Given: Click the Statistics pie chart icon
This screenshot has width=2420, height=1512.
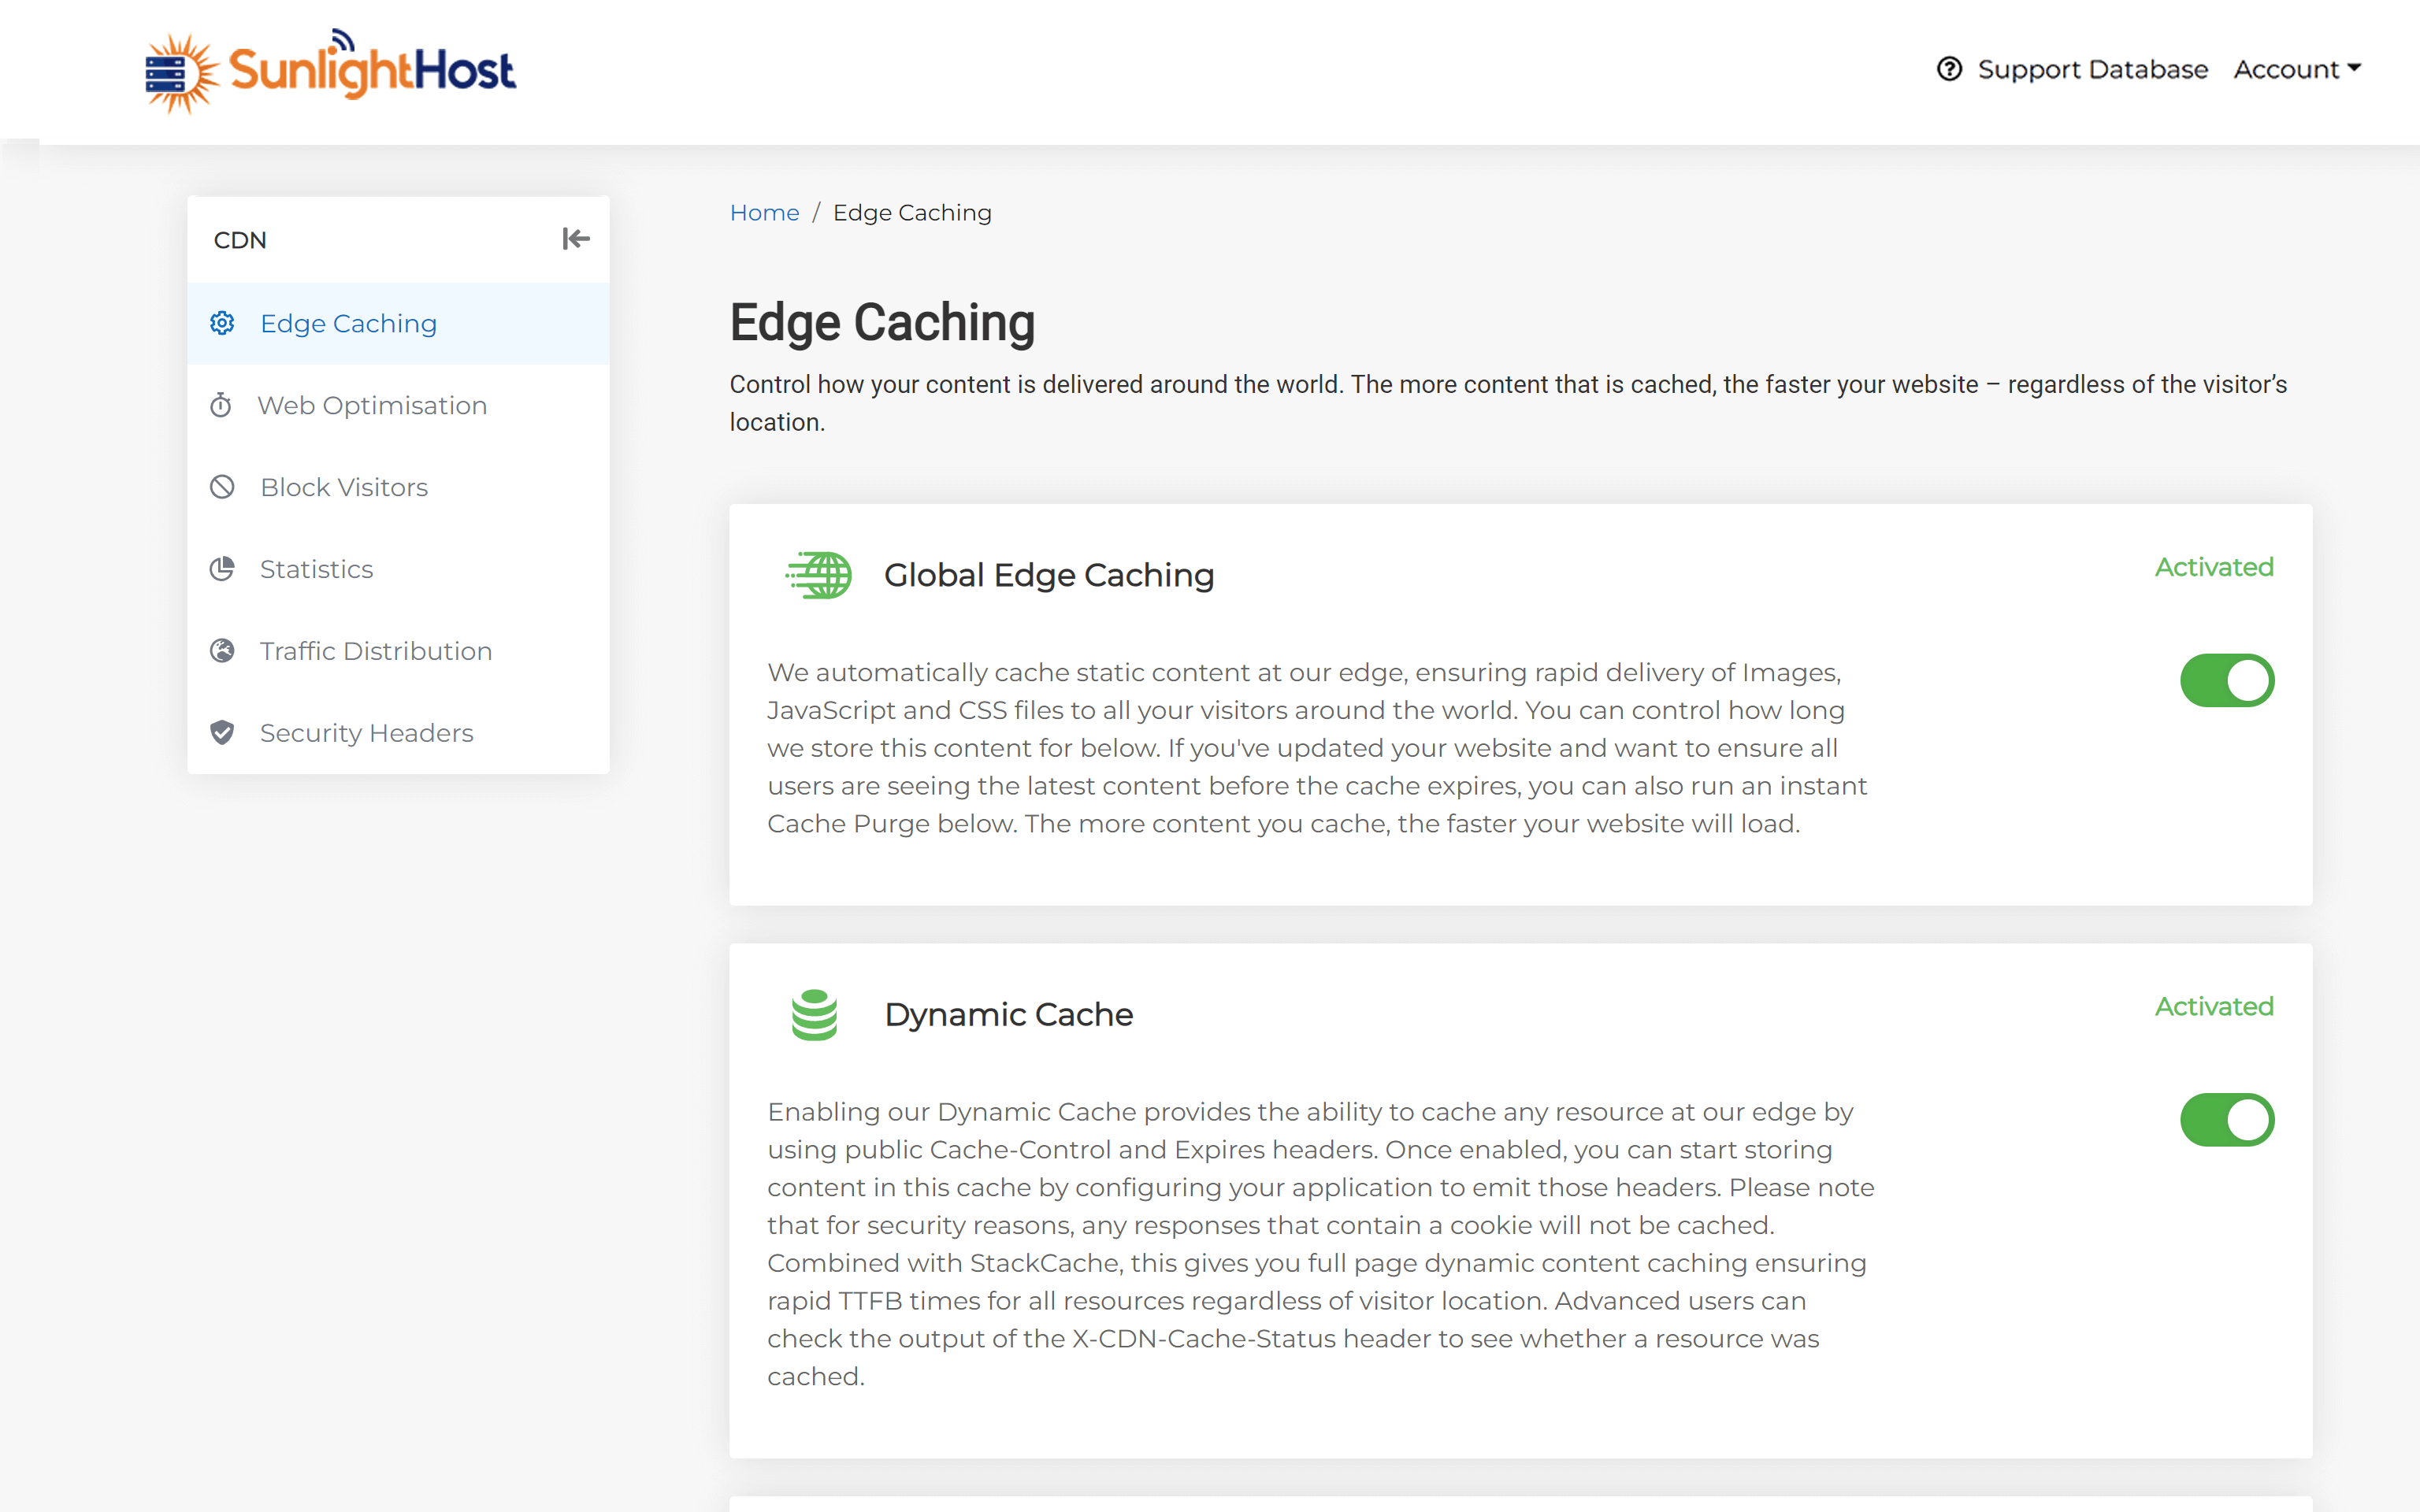Looking at the screenshot, I should [x=222, y=569].
